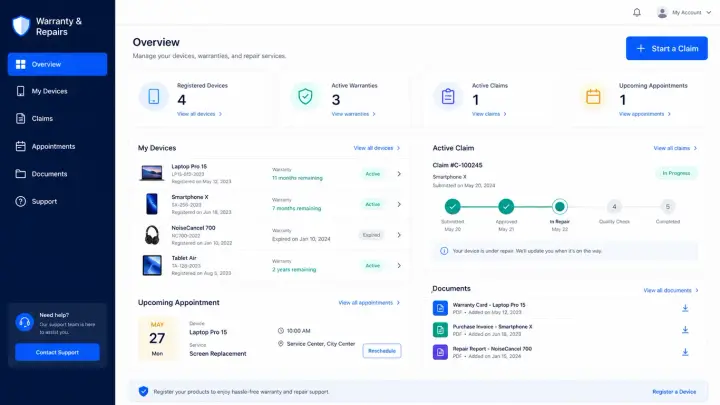Viewport: 720px width, 405px height.
Task: Click the Register a Device link
Action: pyautogui.click(x=674, y=392)
